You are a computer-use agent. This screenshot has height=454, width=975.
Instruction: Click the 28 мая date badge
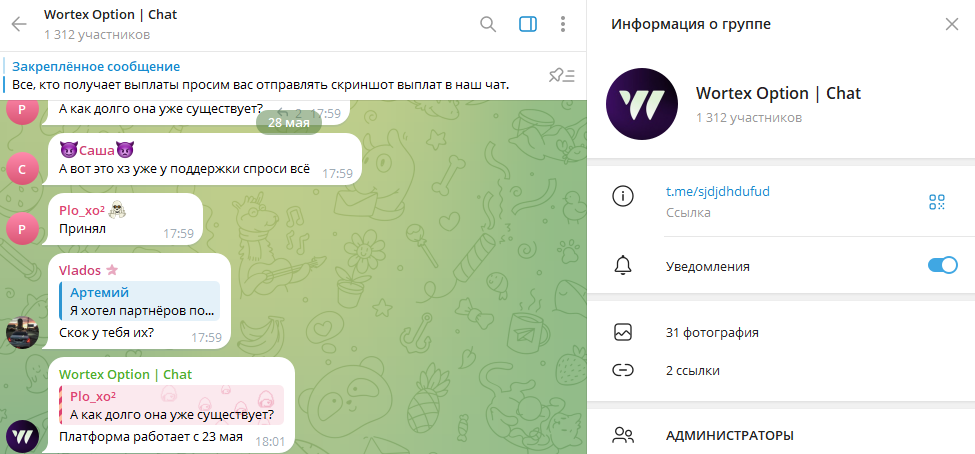coord(289,123)
